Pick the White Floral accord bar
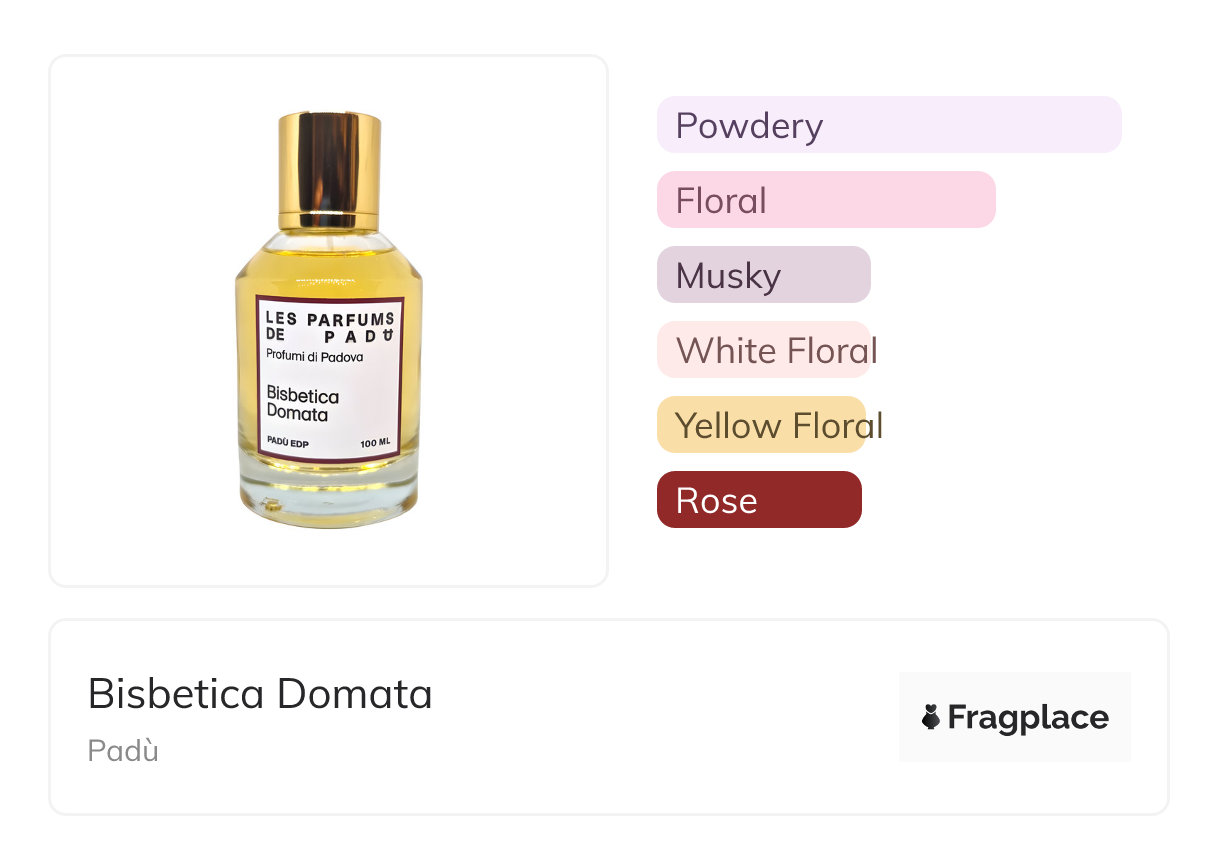 click(763, 350)
